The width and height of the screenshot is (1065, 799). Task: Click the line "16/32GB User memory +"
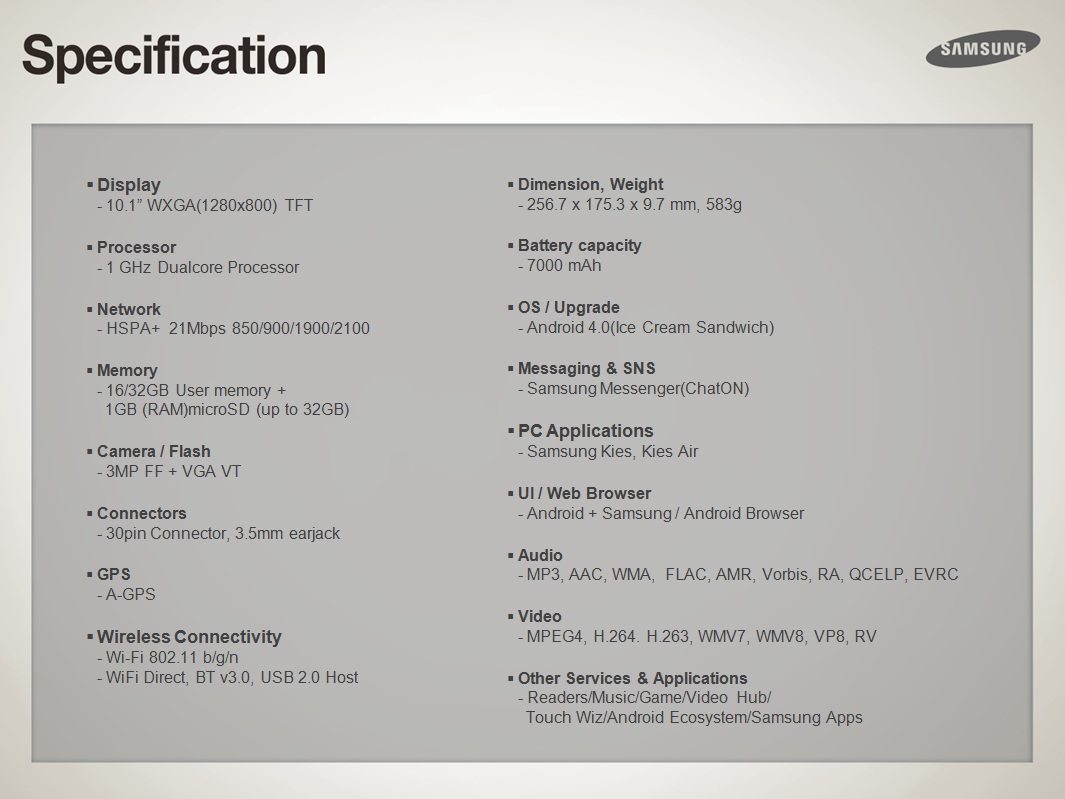[x=196, y=391]
